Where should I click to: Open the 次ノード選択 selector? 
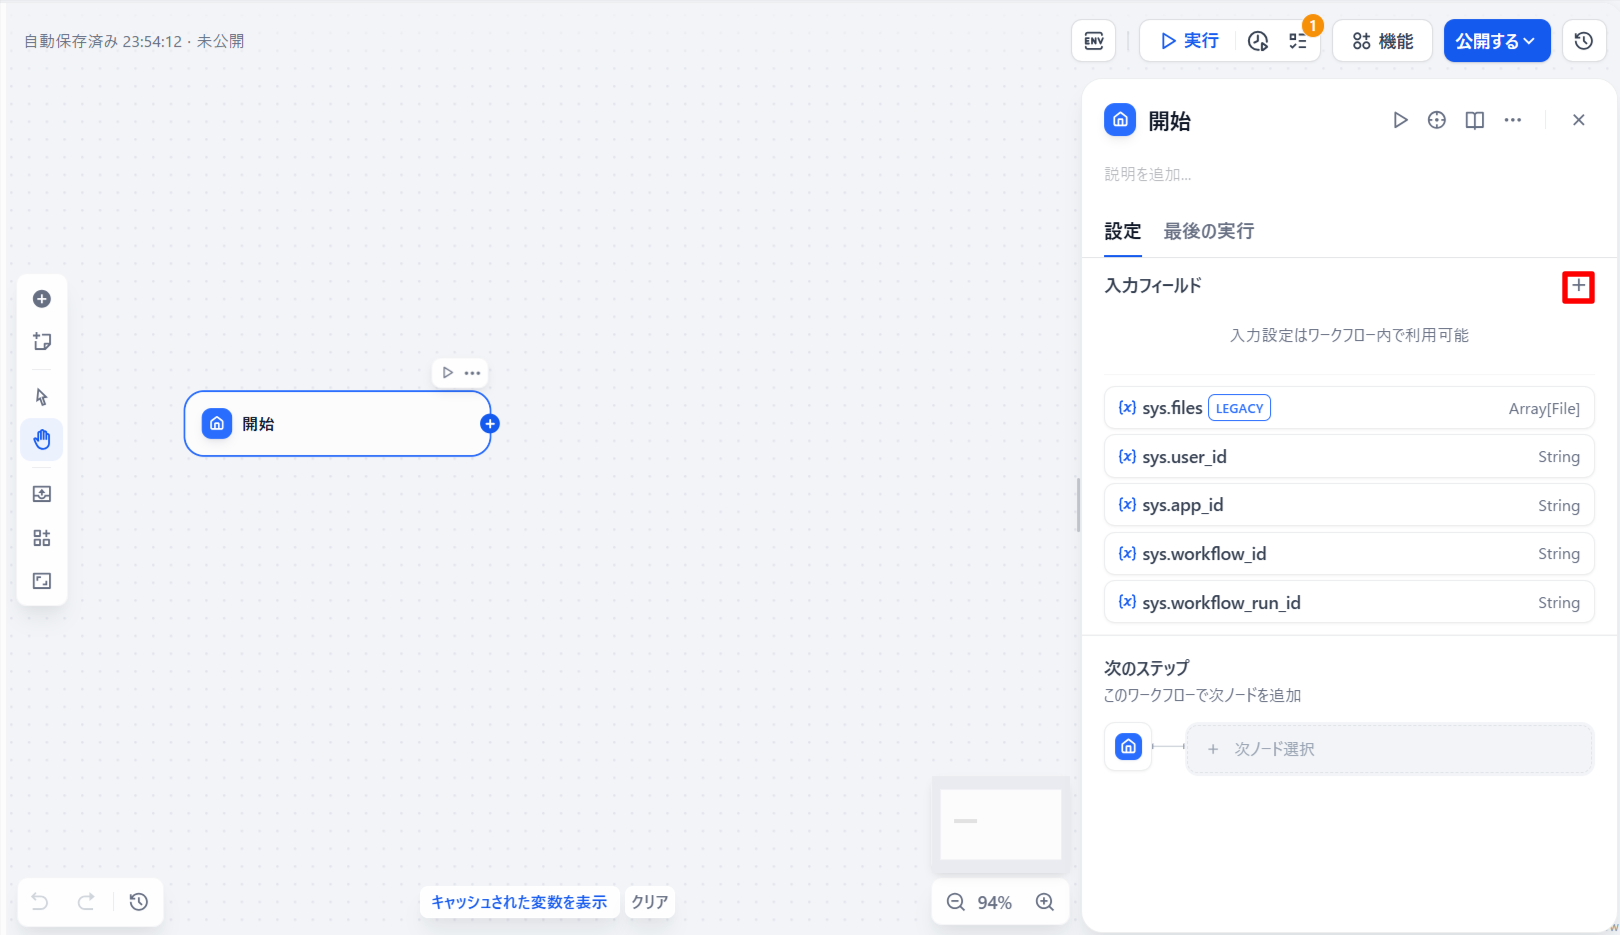(1388, 749)
